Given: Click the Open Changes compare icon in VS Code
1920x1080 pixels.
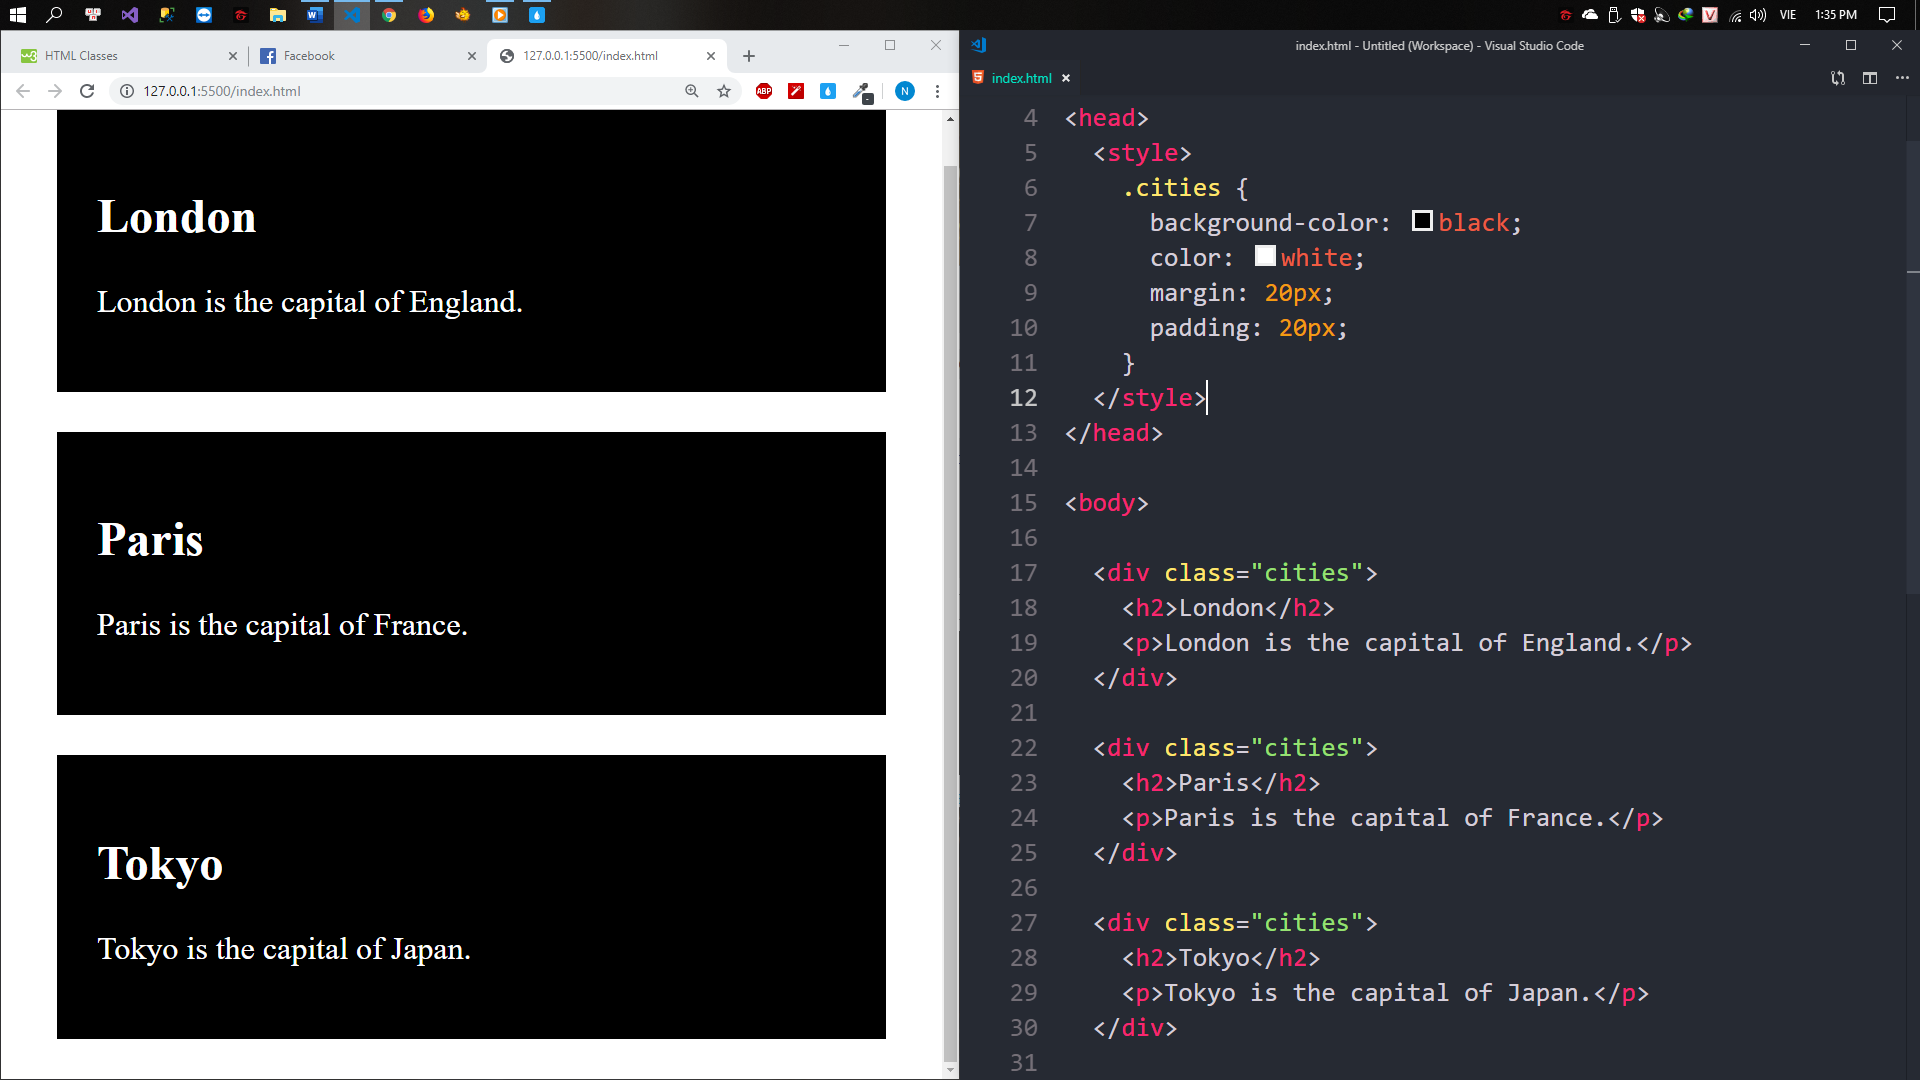Looking at the screenshot, I should [1837, 78].
